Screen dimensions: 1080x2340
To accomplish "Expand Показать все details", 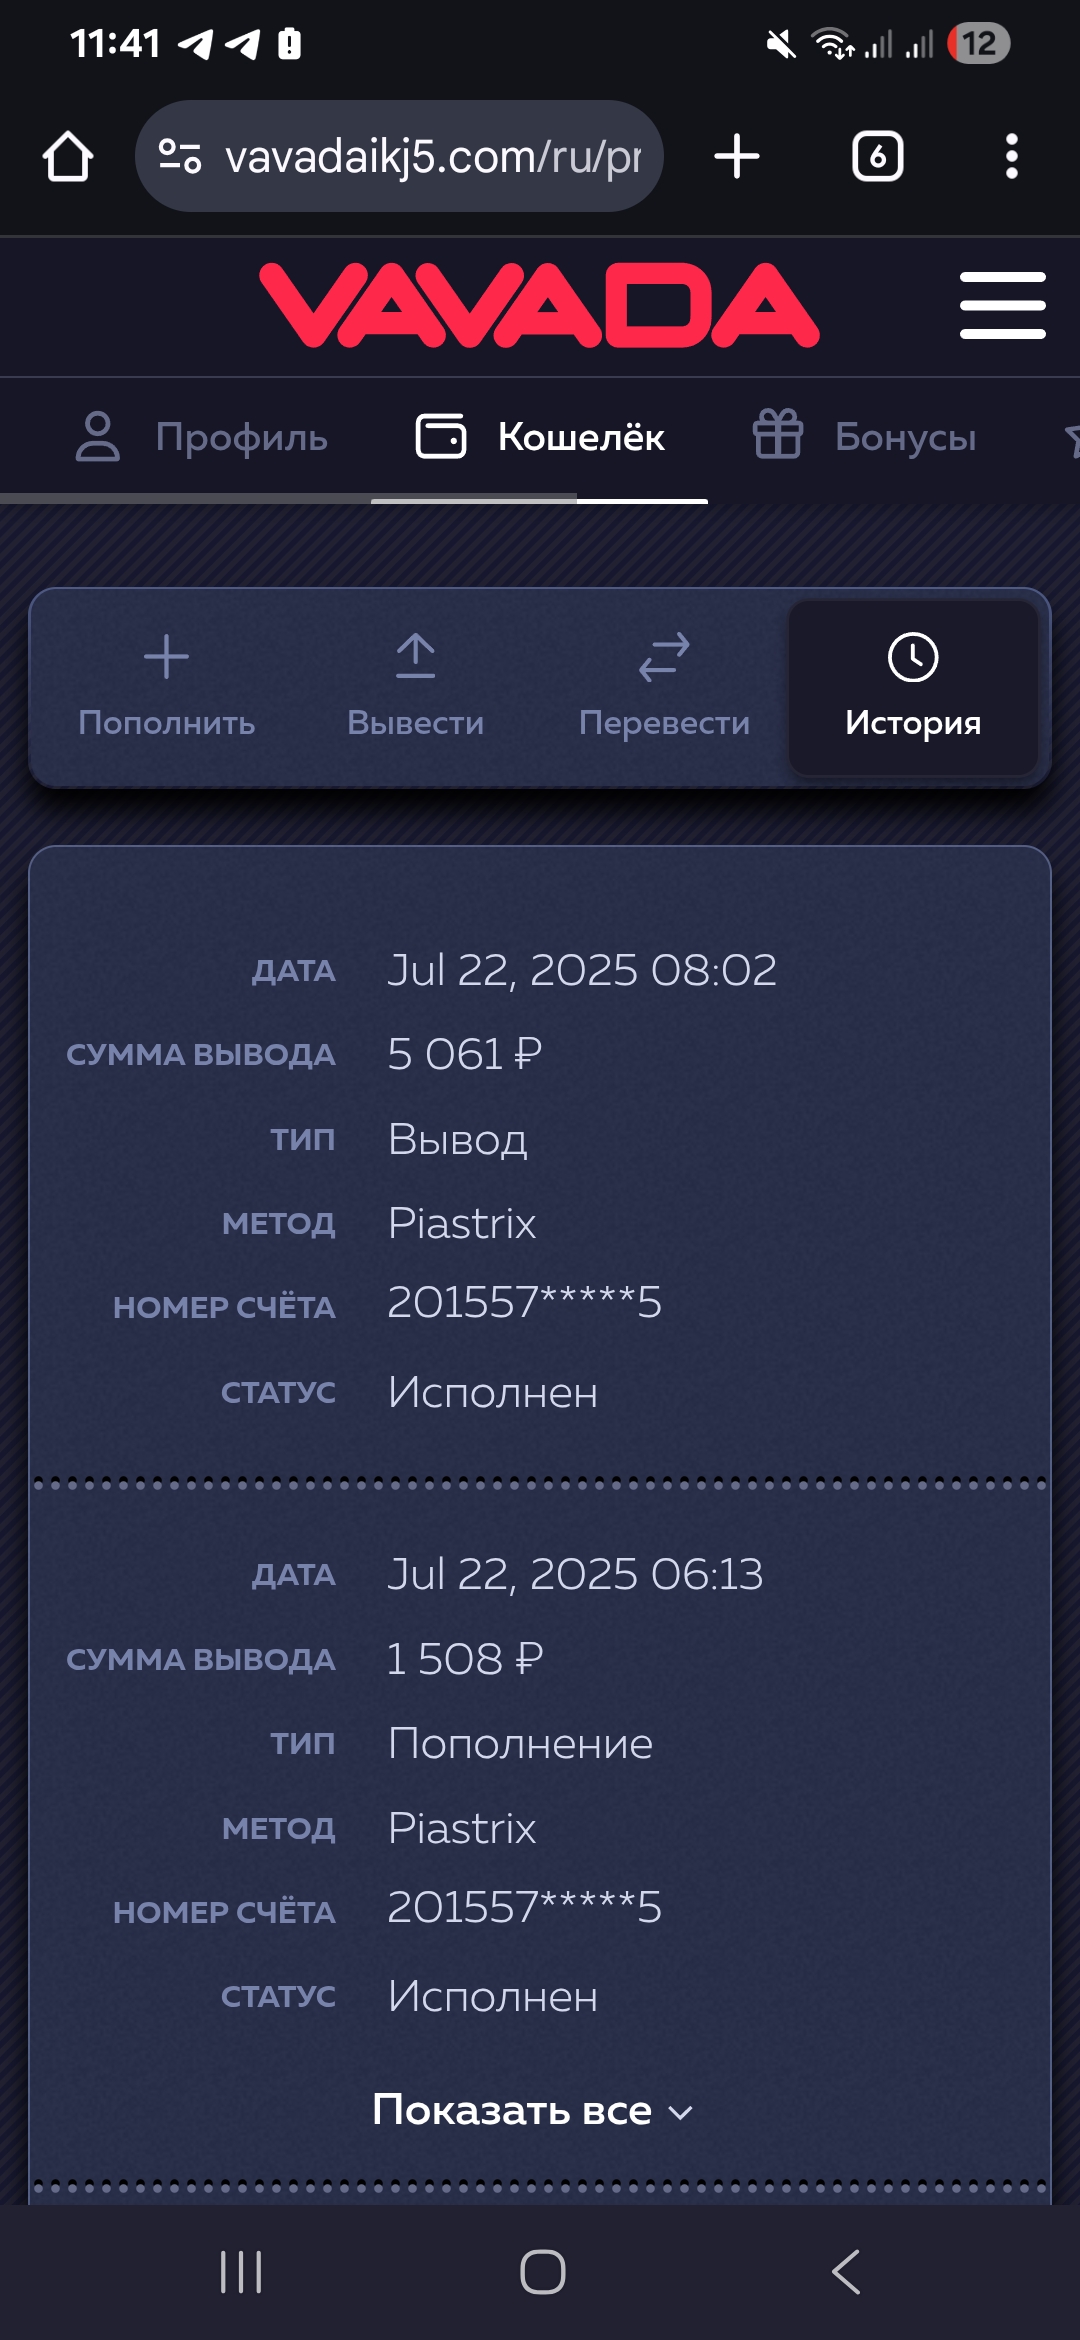I will [532, 2110].
